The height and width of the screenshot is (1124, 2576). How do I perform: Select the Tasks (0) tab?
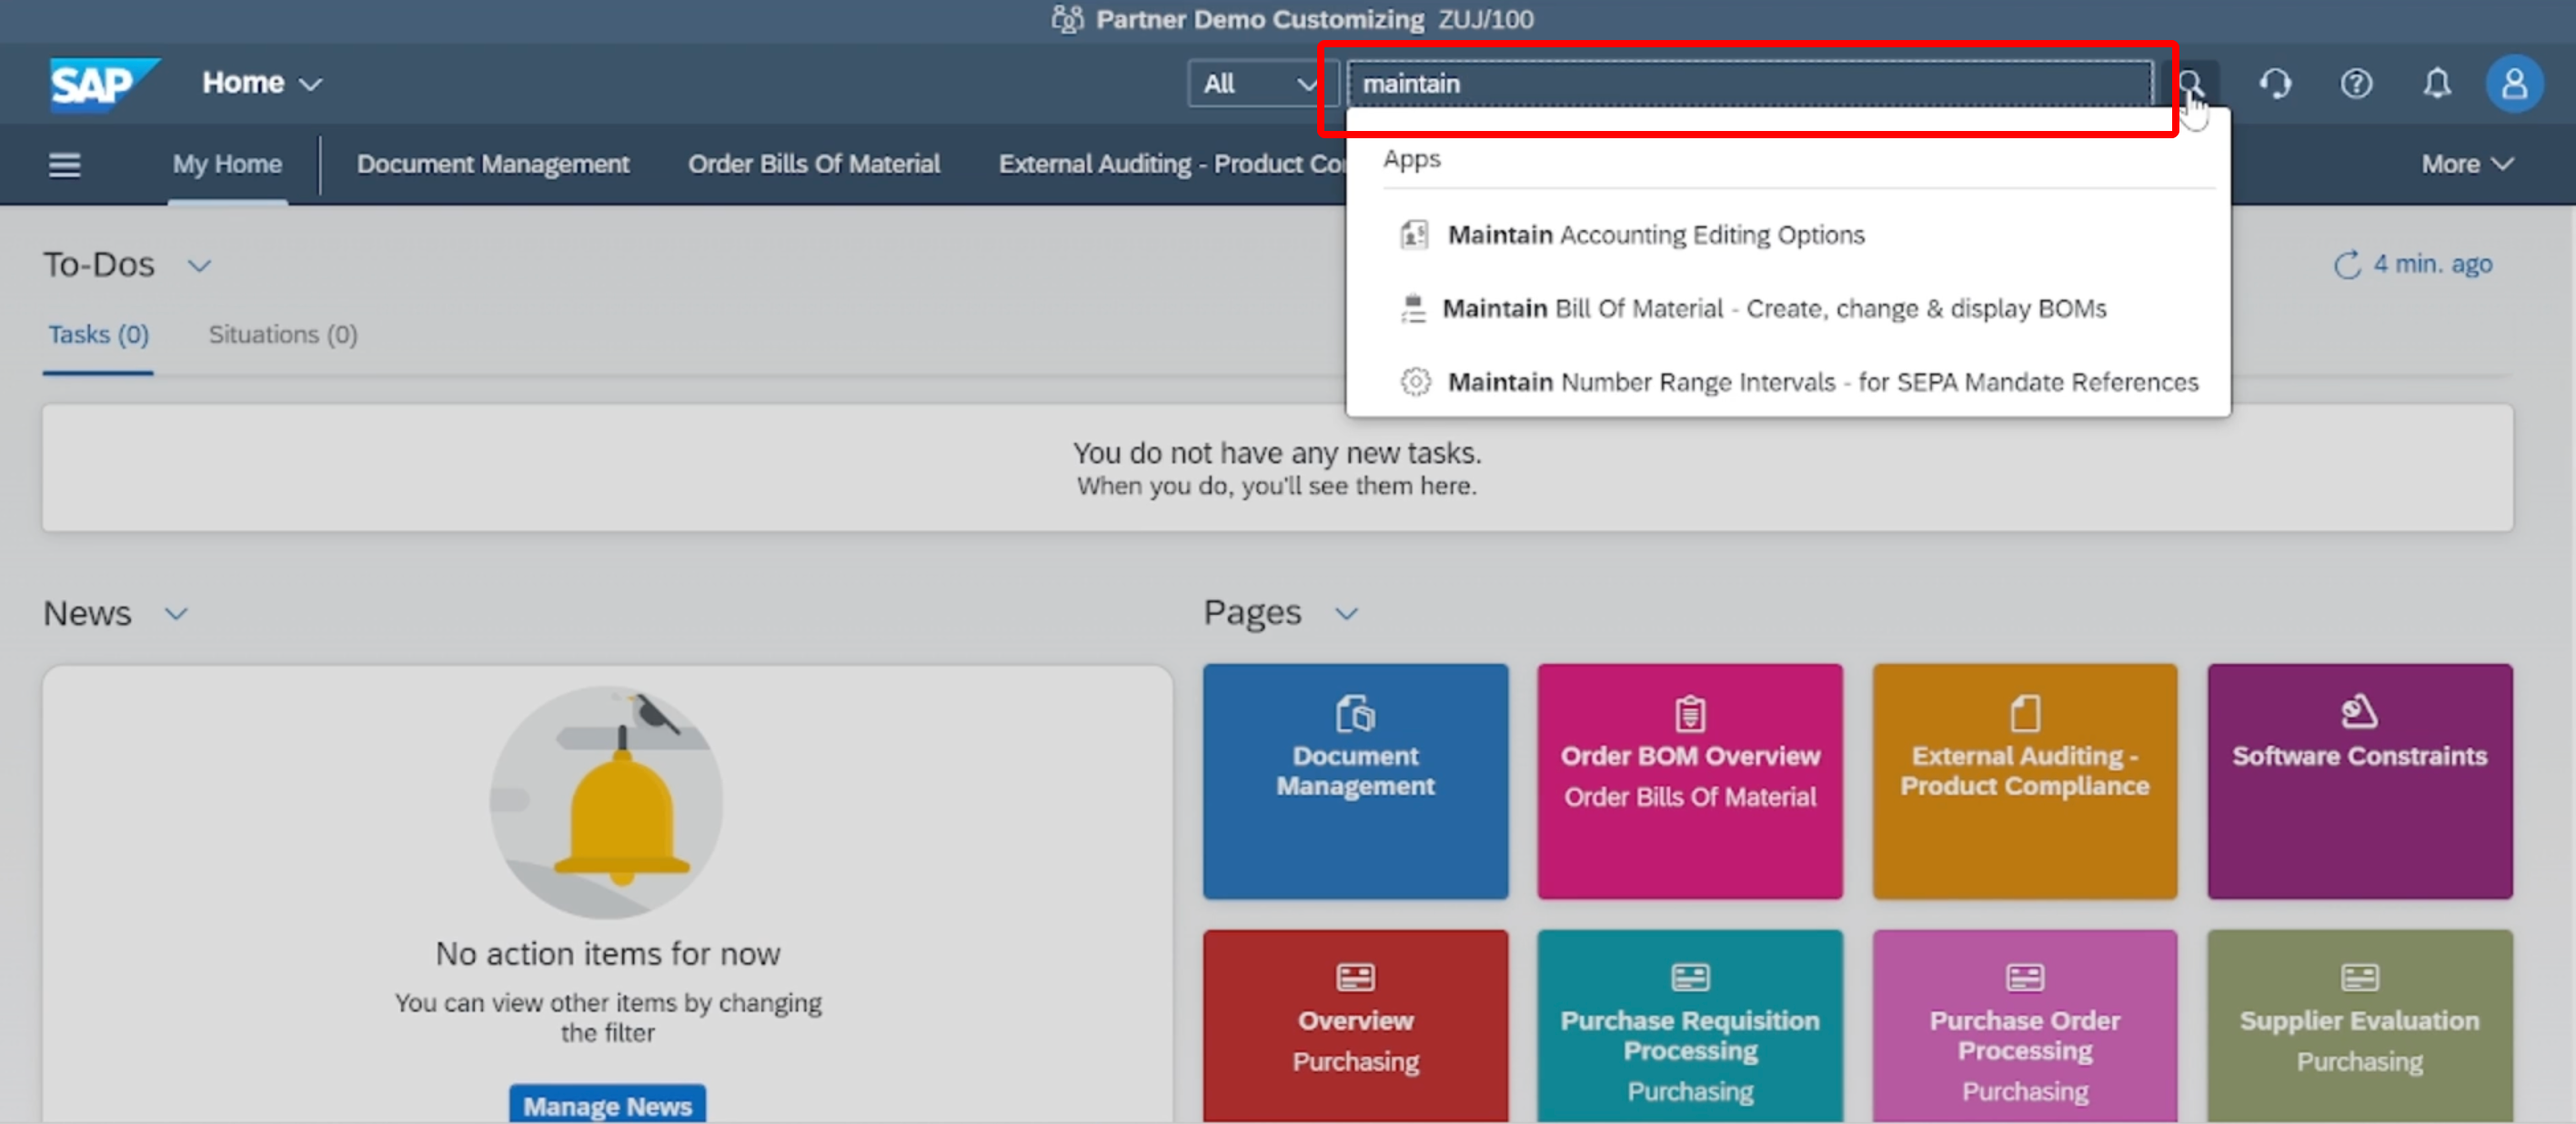[x=98, y=335]
